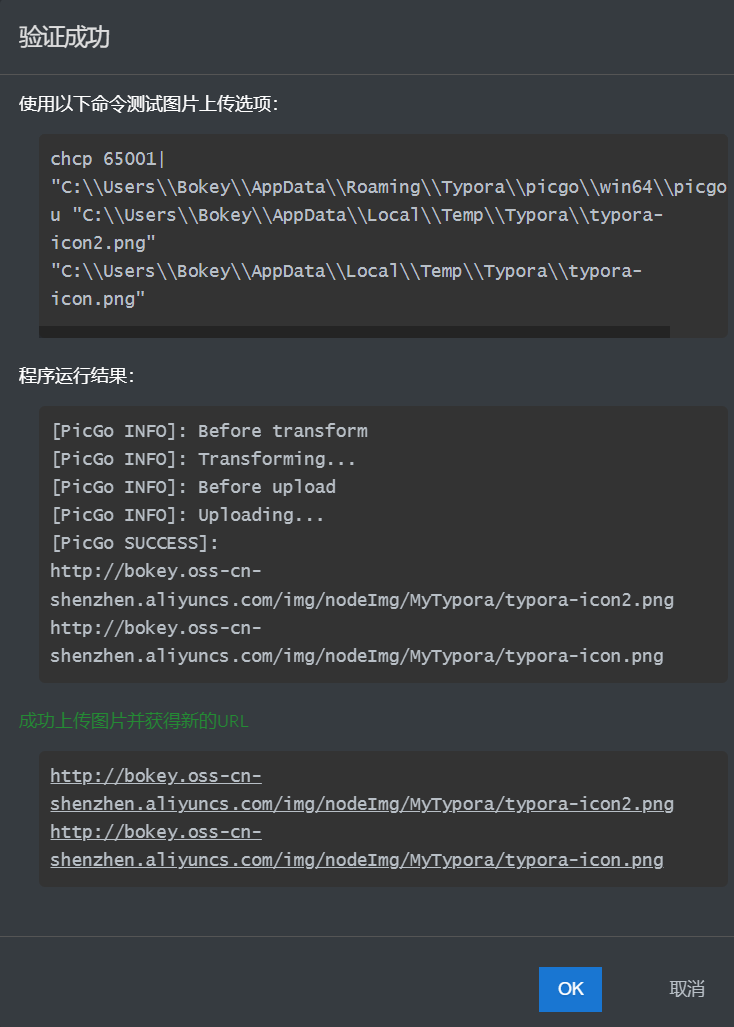Click the blue OK button
Viewport: 734px width, 1027px height.
tap(570, 989)
